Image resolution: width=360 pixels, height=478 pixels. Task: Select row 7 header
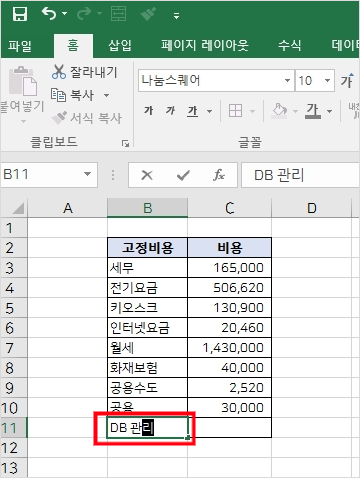pyautogui.click(x=14, y=348)
